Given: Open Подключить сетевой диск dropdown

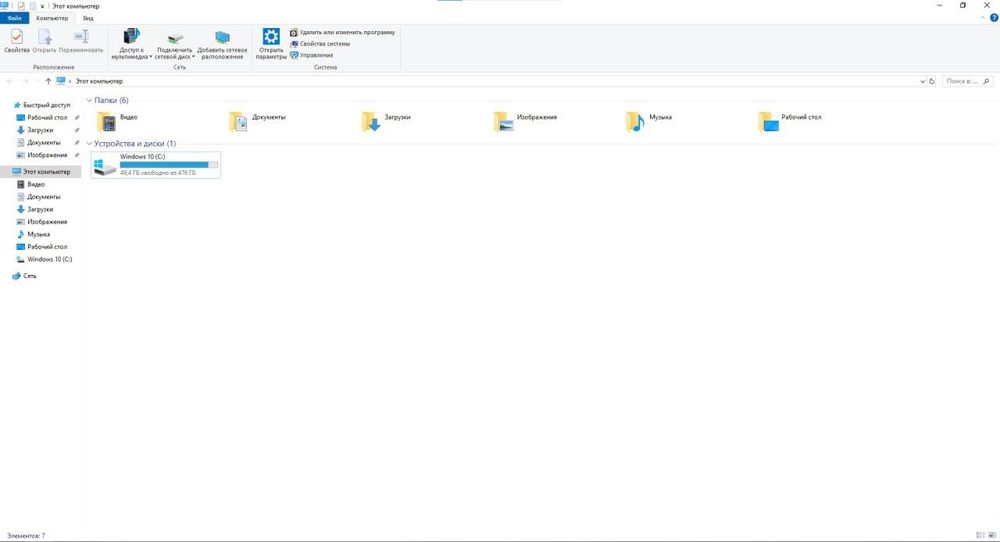Looking at the screenshot, I should 175,45.
